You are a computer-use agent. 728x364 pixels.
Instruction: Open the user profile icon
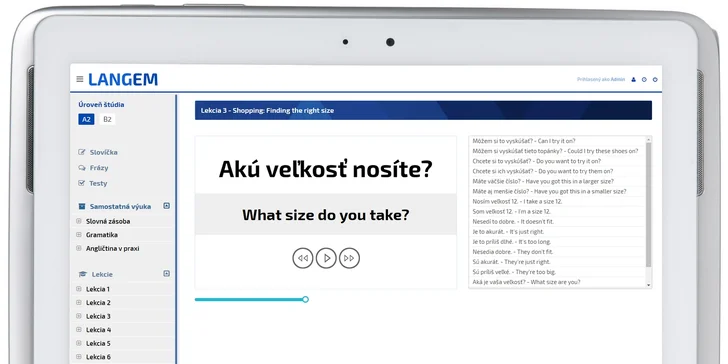(x=634, y=79)
